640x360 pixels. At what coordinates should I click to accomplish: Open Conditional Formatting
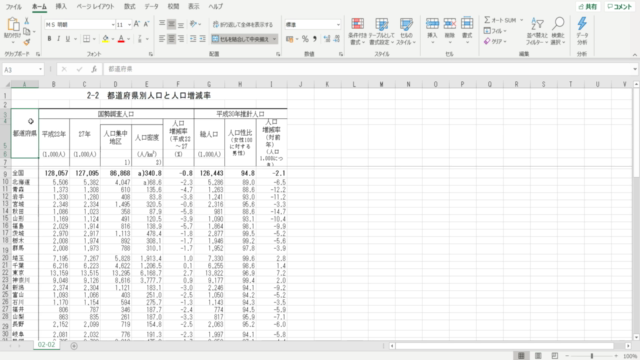pos(358,31)
